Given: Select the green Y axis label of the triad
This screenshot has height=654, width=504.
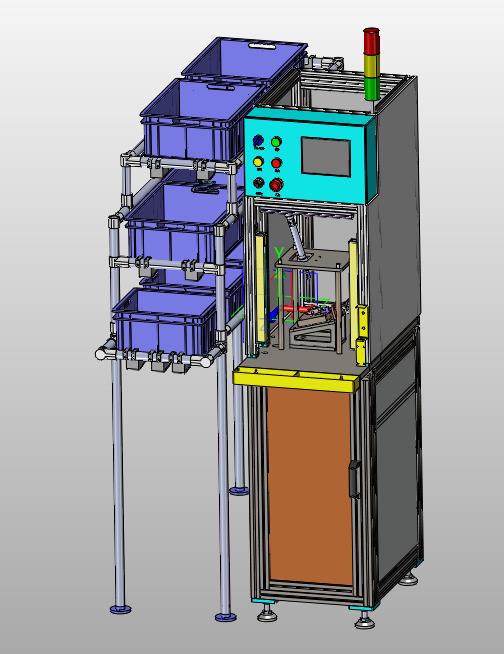Looking at the screenshot, I should [x=279, y=252].
